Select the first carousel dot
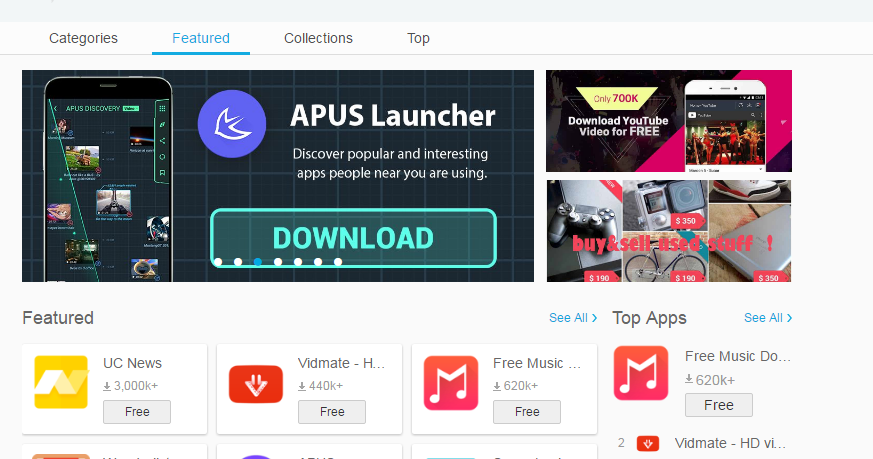The image size is (873, 459). [x=218, y=262]
